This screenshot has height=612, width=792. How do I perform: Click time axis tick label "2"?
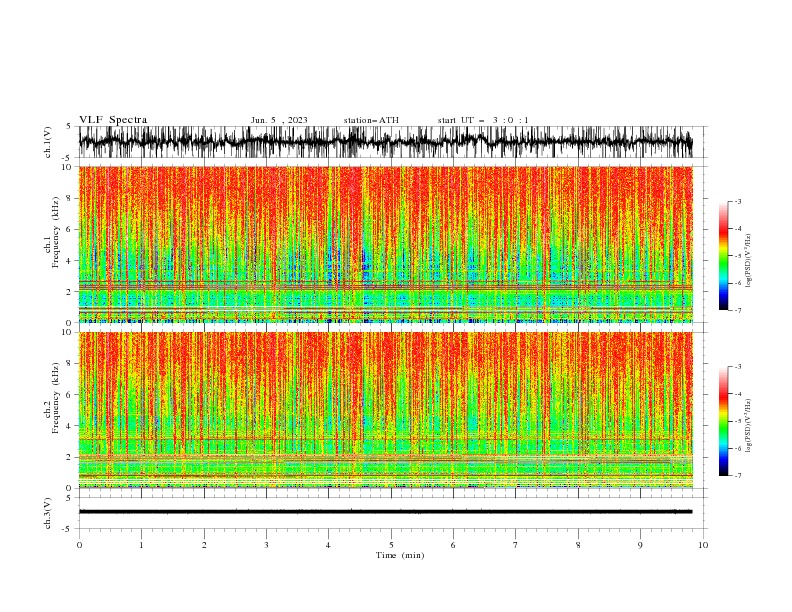(x=204, y=545)
